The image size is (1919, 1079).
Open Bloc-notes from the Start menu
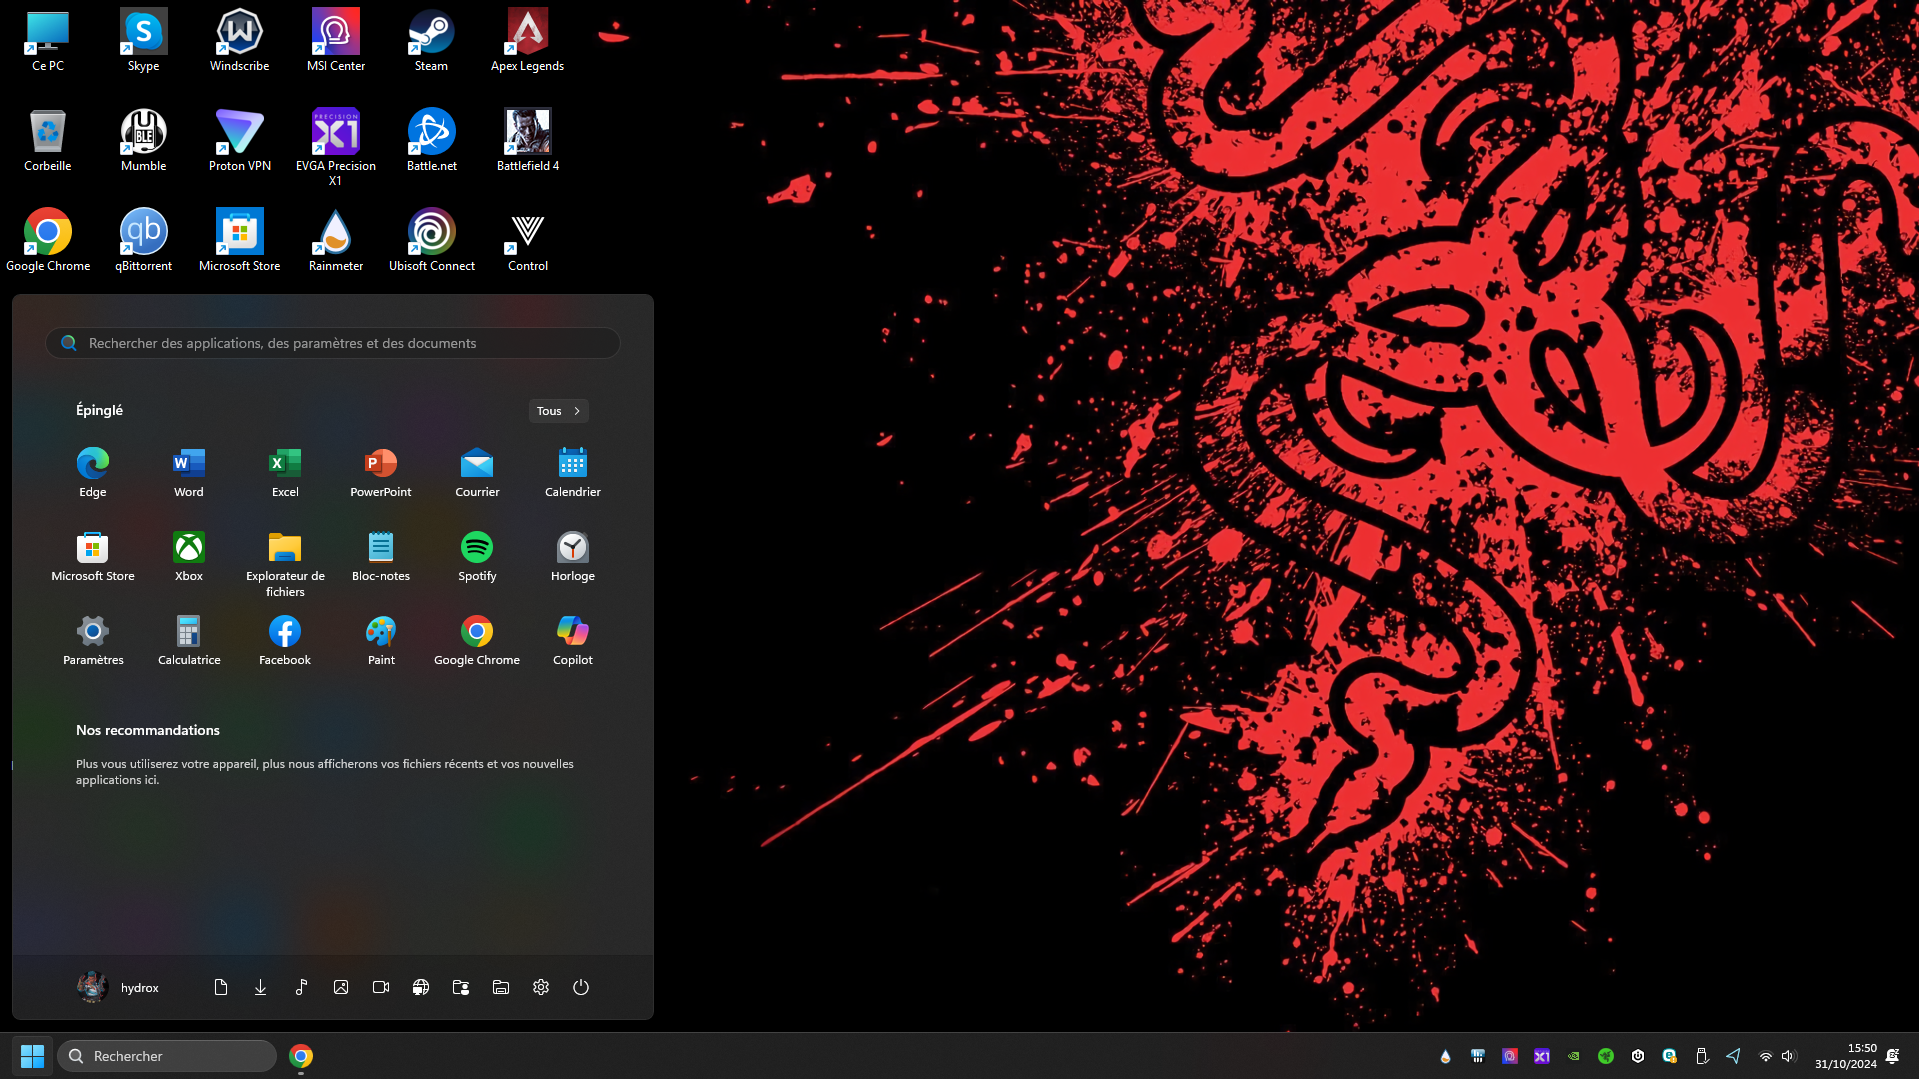coord(381,556)
